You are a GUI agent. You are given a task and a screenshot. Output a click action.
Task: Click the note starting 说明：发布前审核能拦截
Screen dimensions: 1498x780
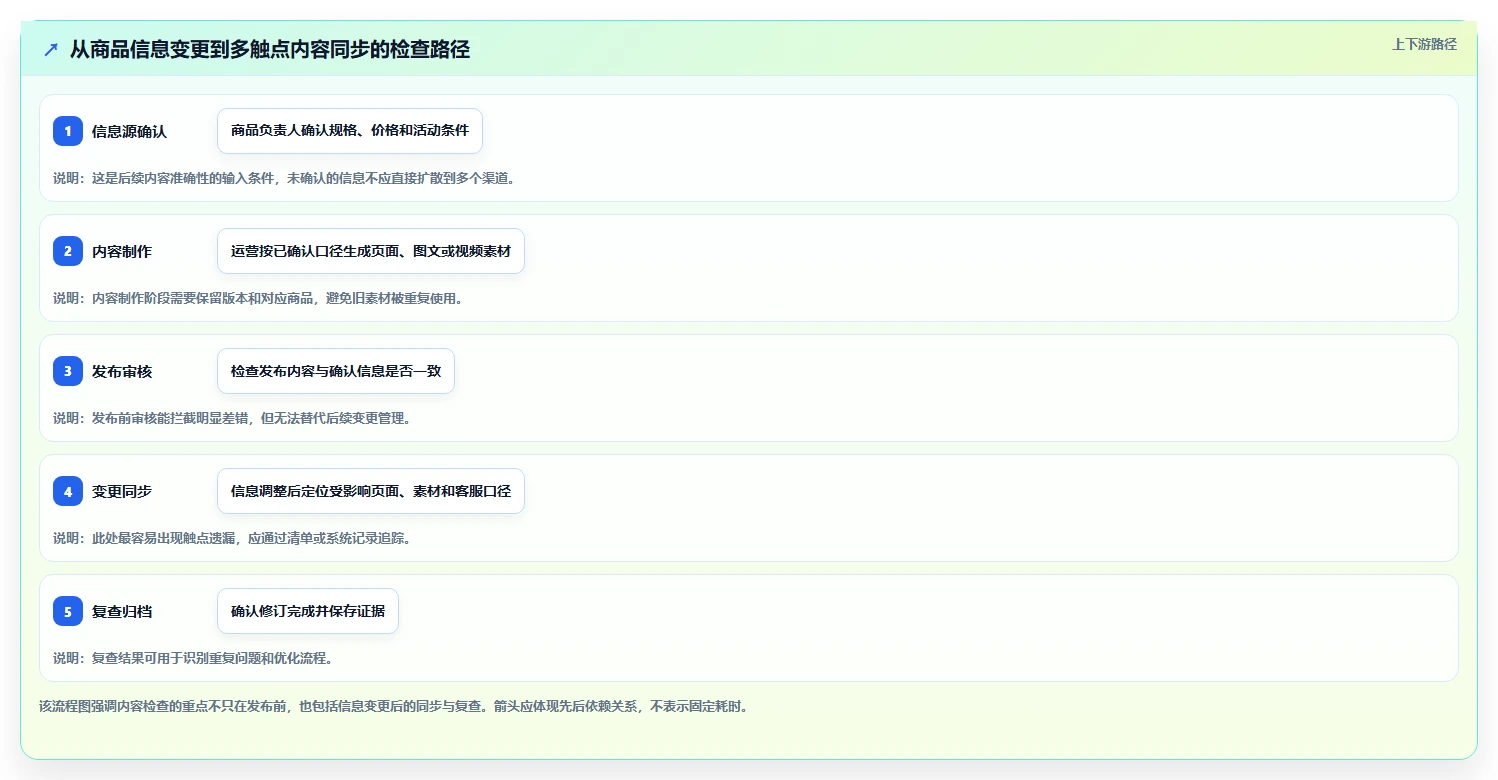(x=232, y=418)
